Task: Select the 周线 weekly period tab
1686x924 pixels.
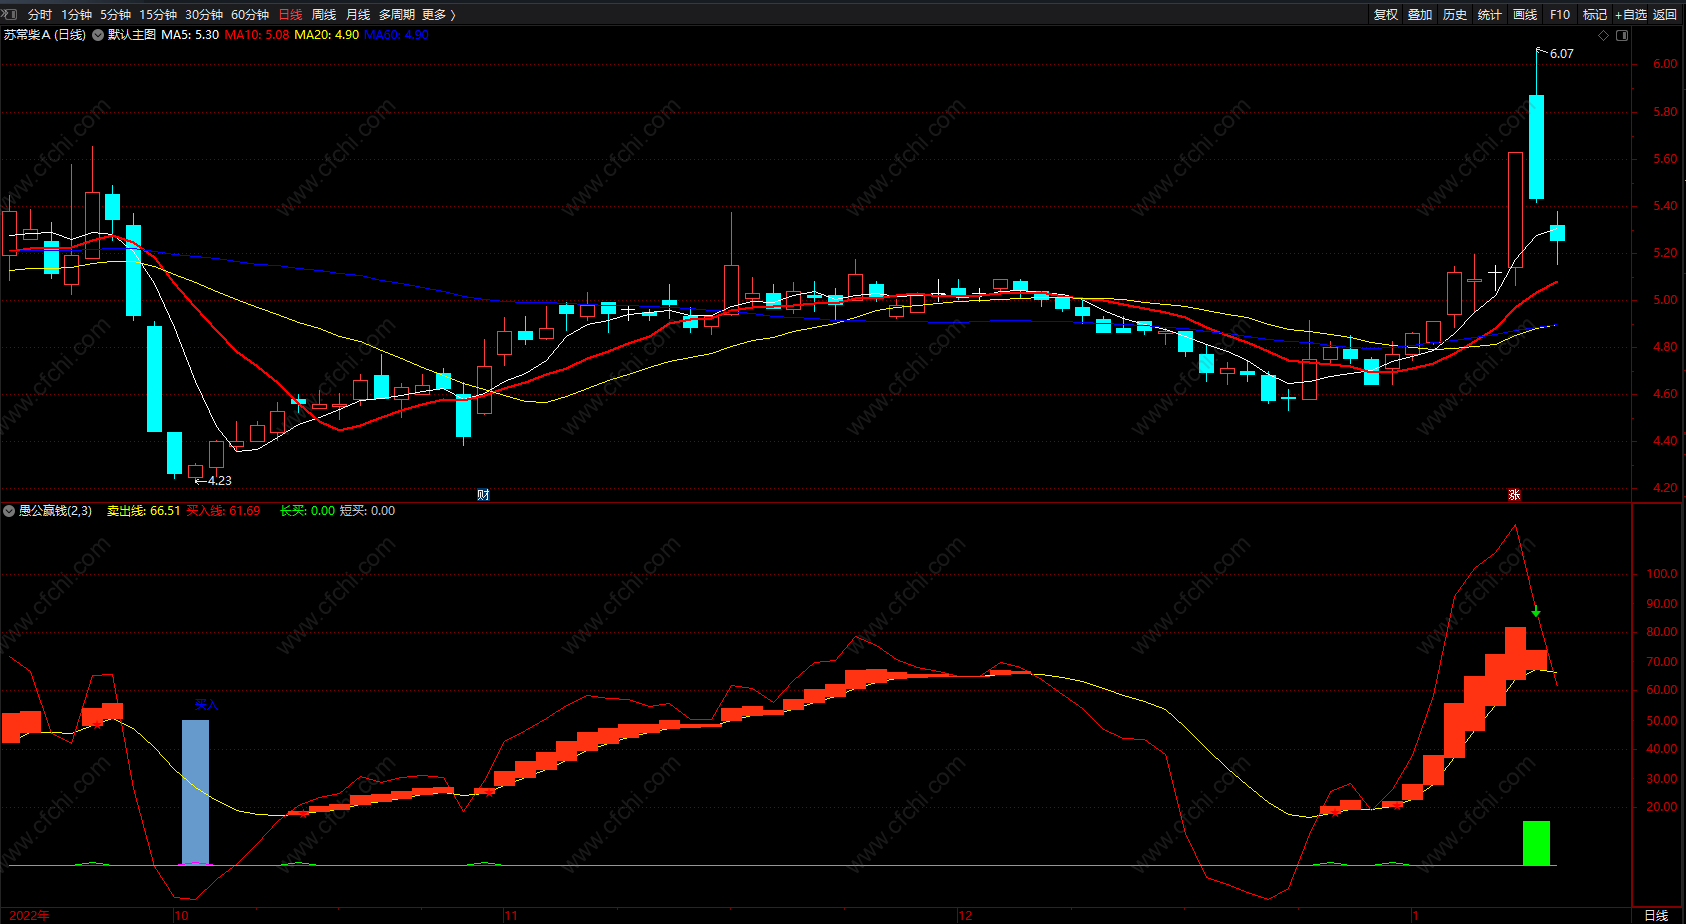Action: tap(324, 14)
